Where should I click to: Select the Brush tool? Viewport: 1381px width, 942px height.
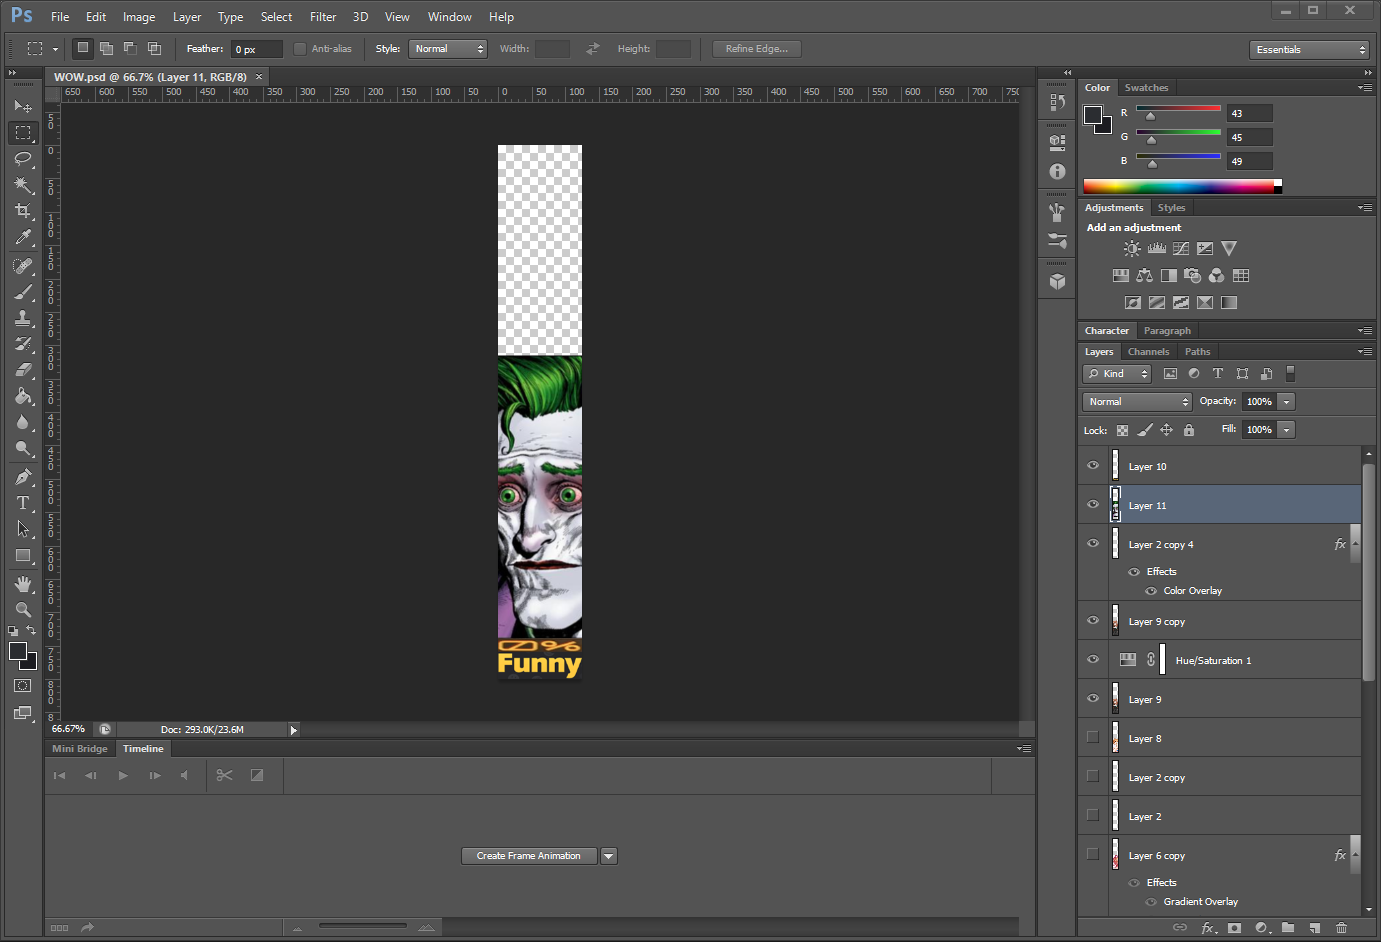tap(23, 292)
